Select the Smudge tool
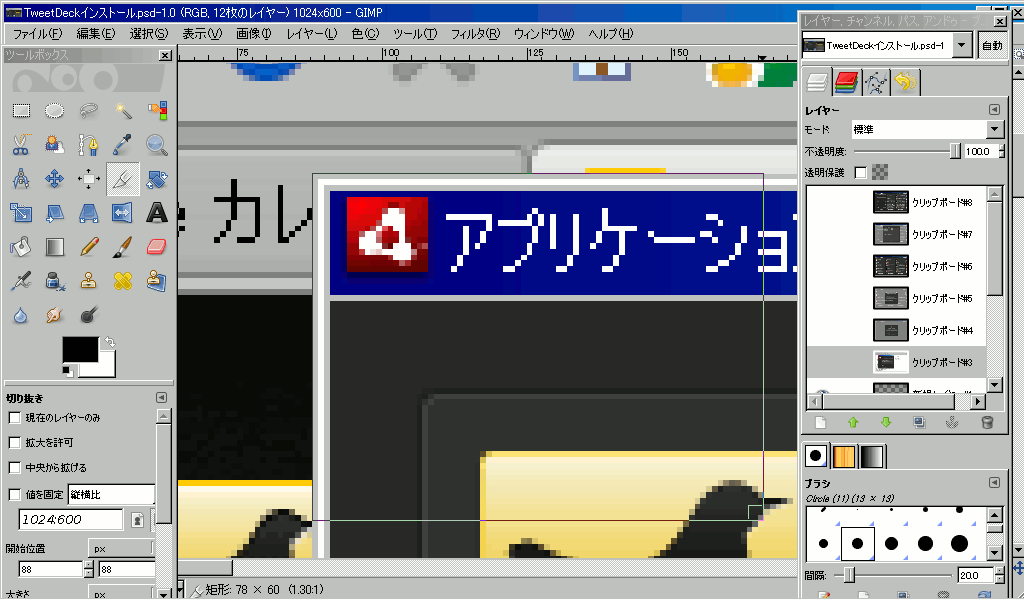Image resolution: width=1024 pixels, height=600 pixels. 54,315
